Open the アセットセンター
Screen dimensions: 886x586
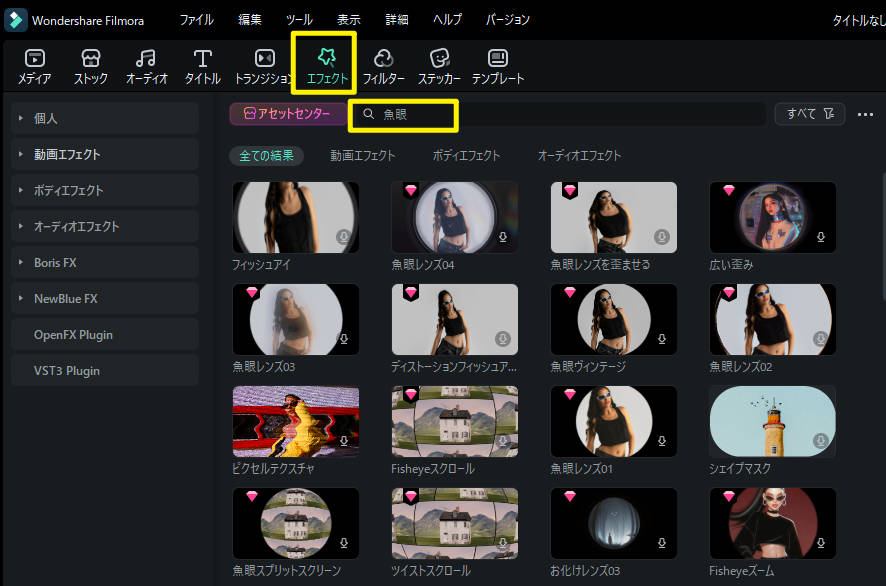coord(286,114)
